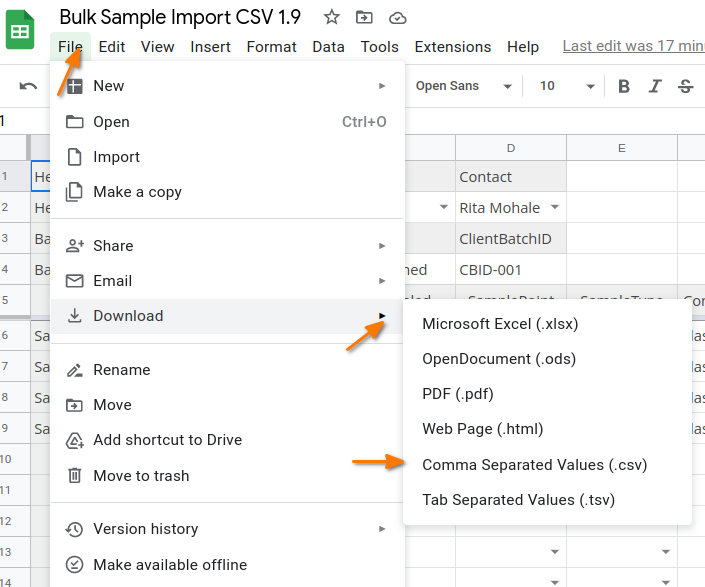Check the cloud save status icon
Viewport: 705px width, 587px height.
point(397,17)
